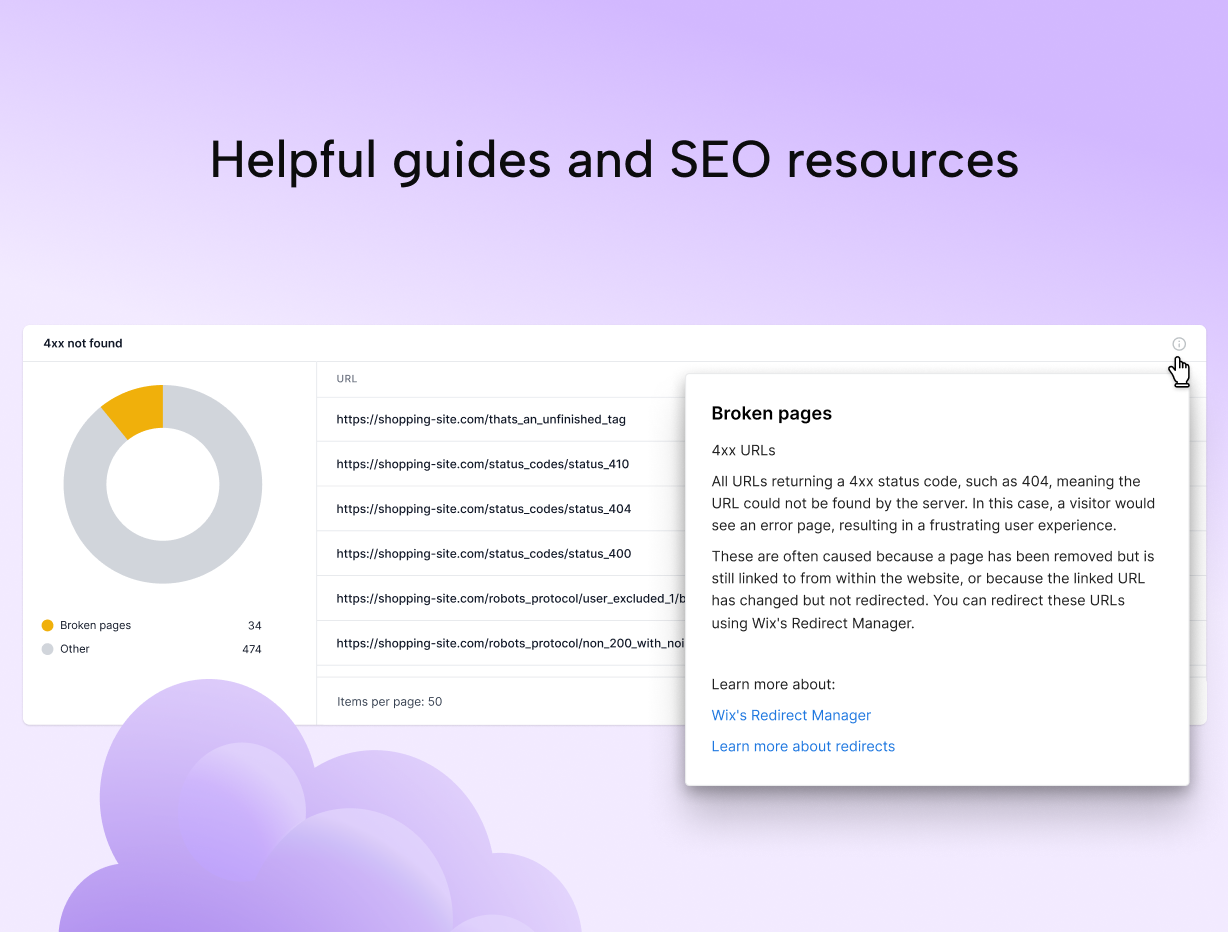
Task: Click the Items per page: 50 selector
Action: [389, 702]
